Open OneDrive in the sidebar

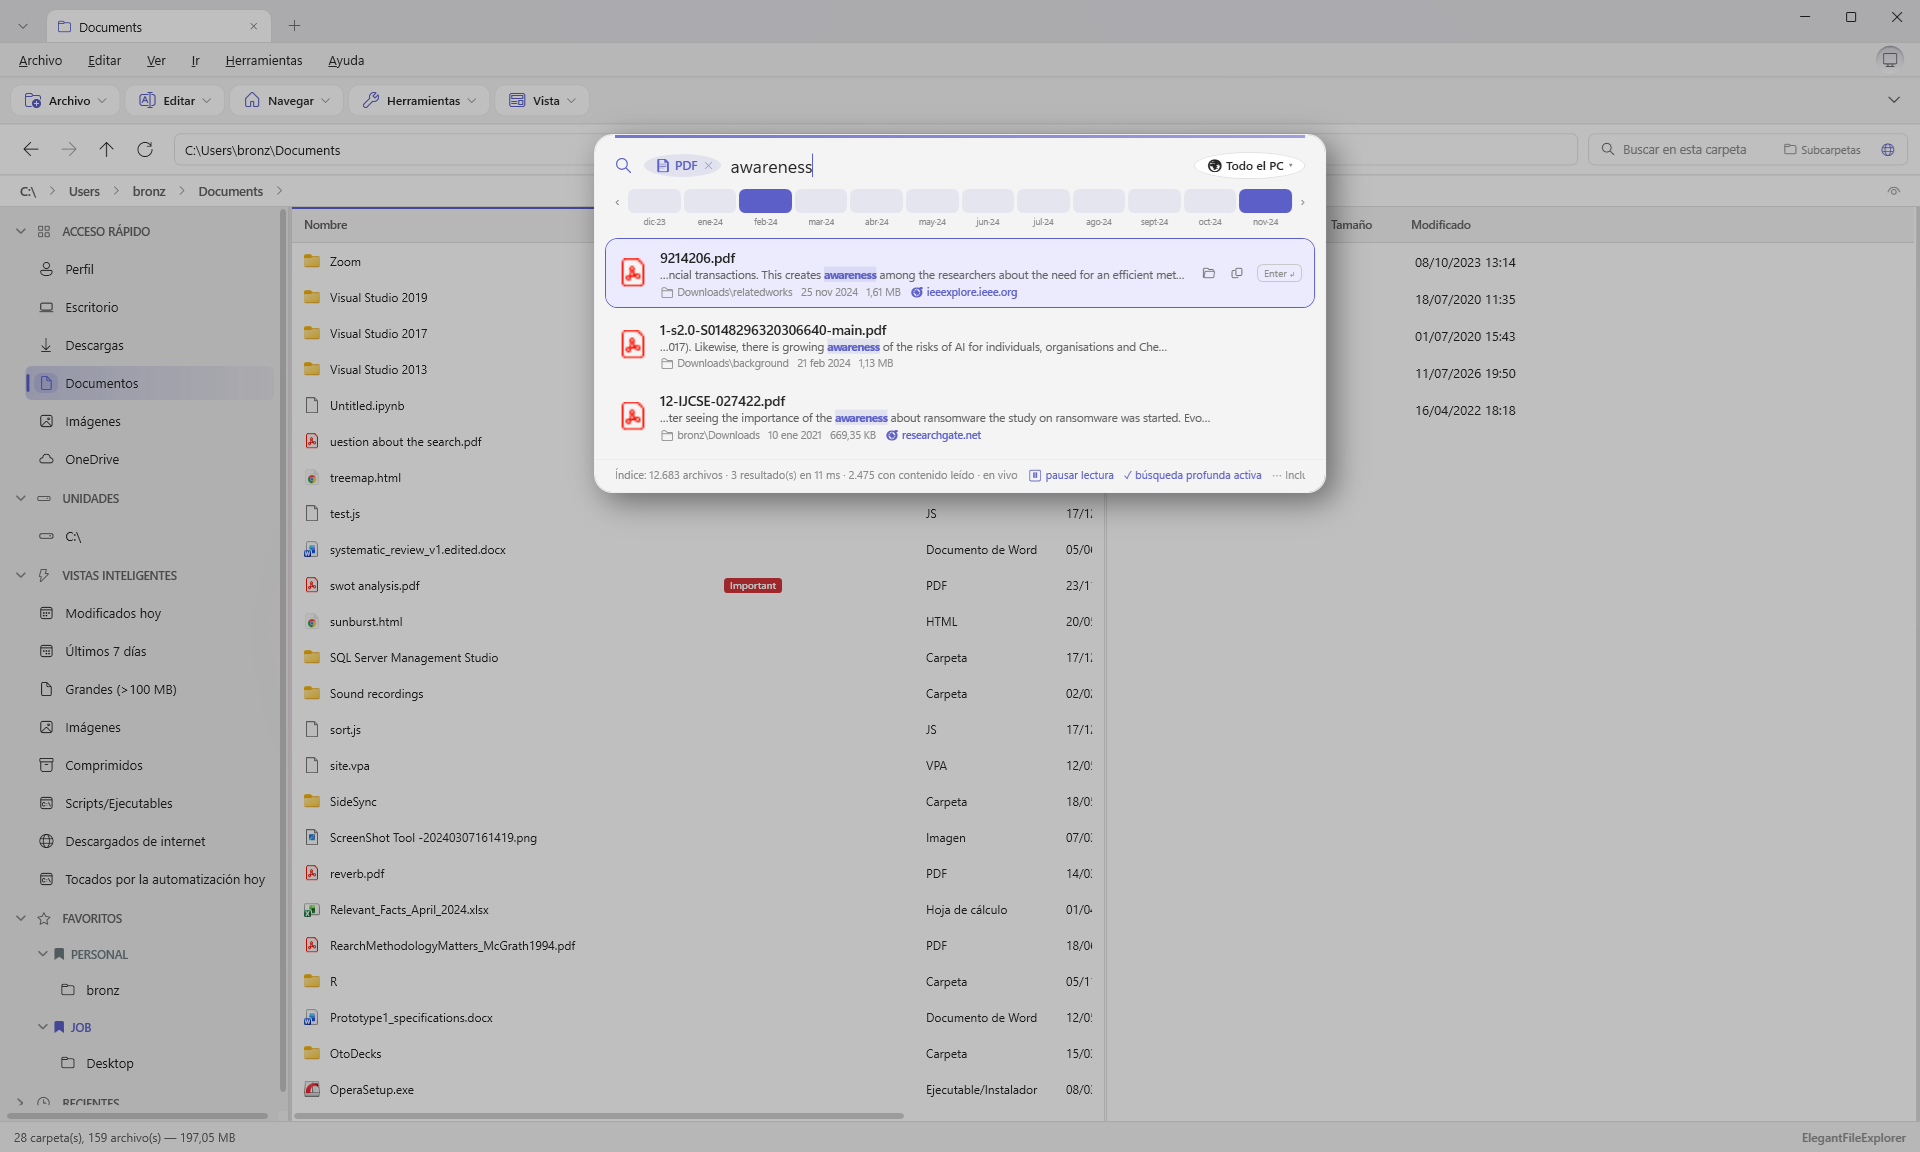coord(150,459)
